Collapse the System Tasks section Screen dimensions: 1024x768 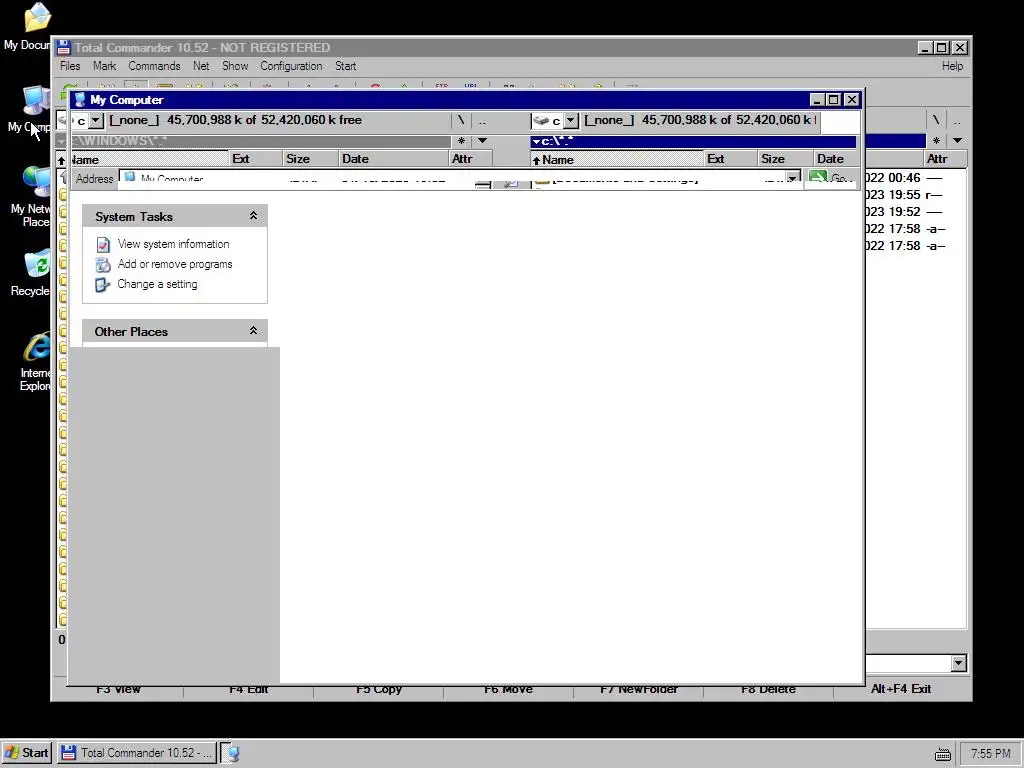[253, 216]
